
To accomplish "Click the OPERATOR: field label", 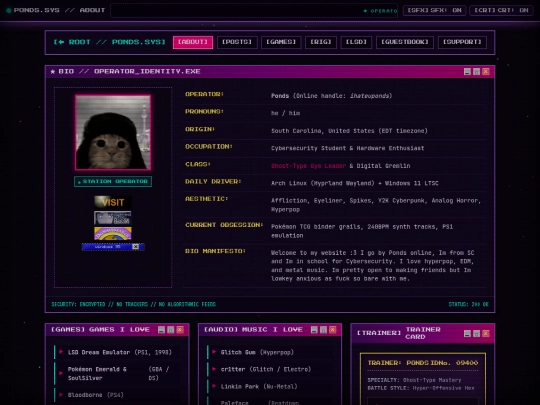I will click(205, 94).
